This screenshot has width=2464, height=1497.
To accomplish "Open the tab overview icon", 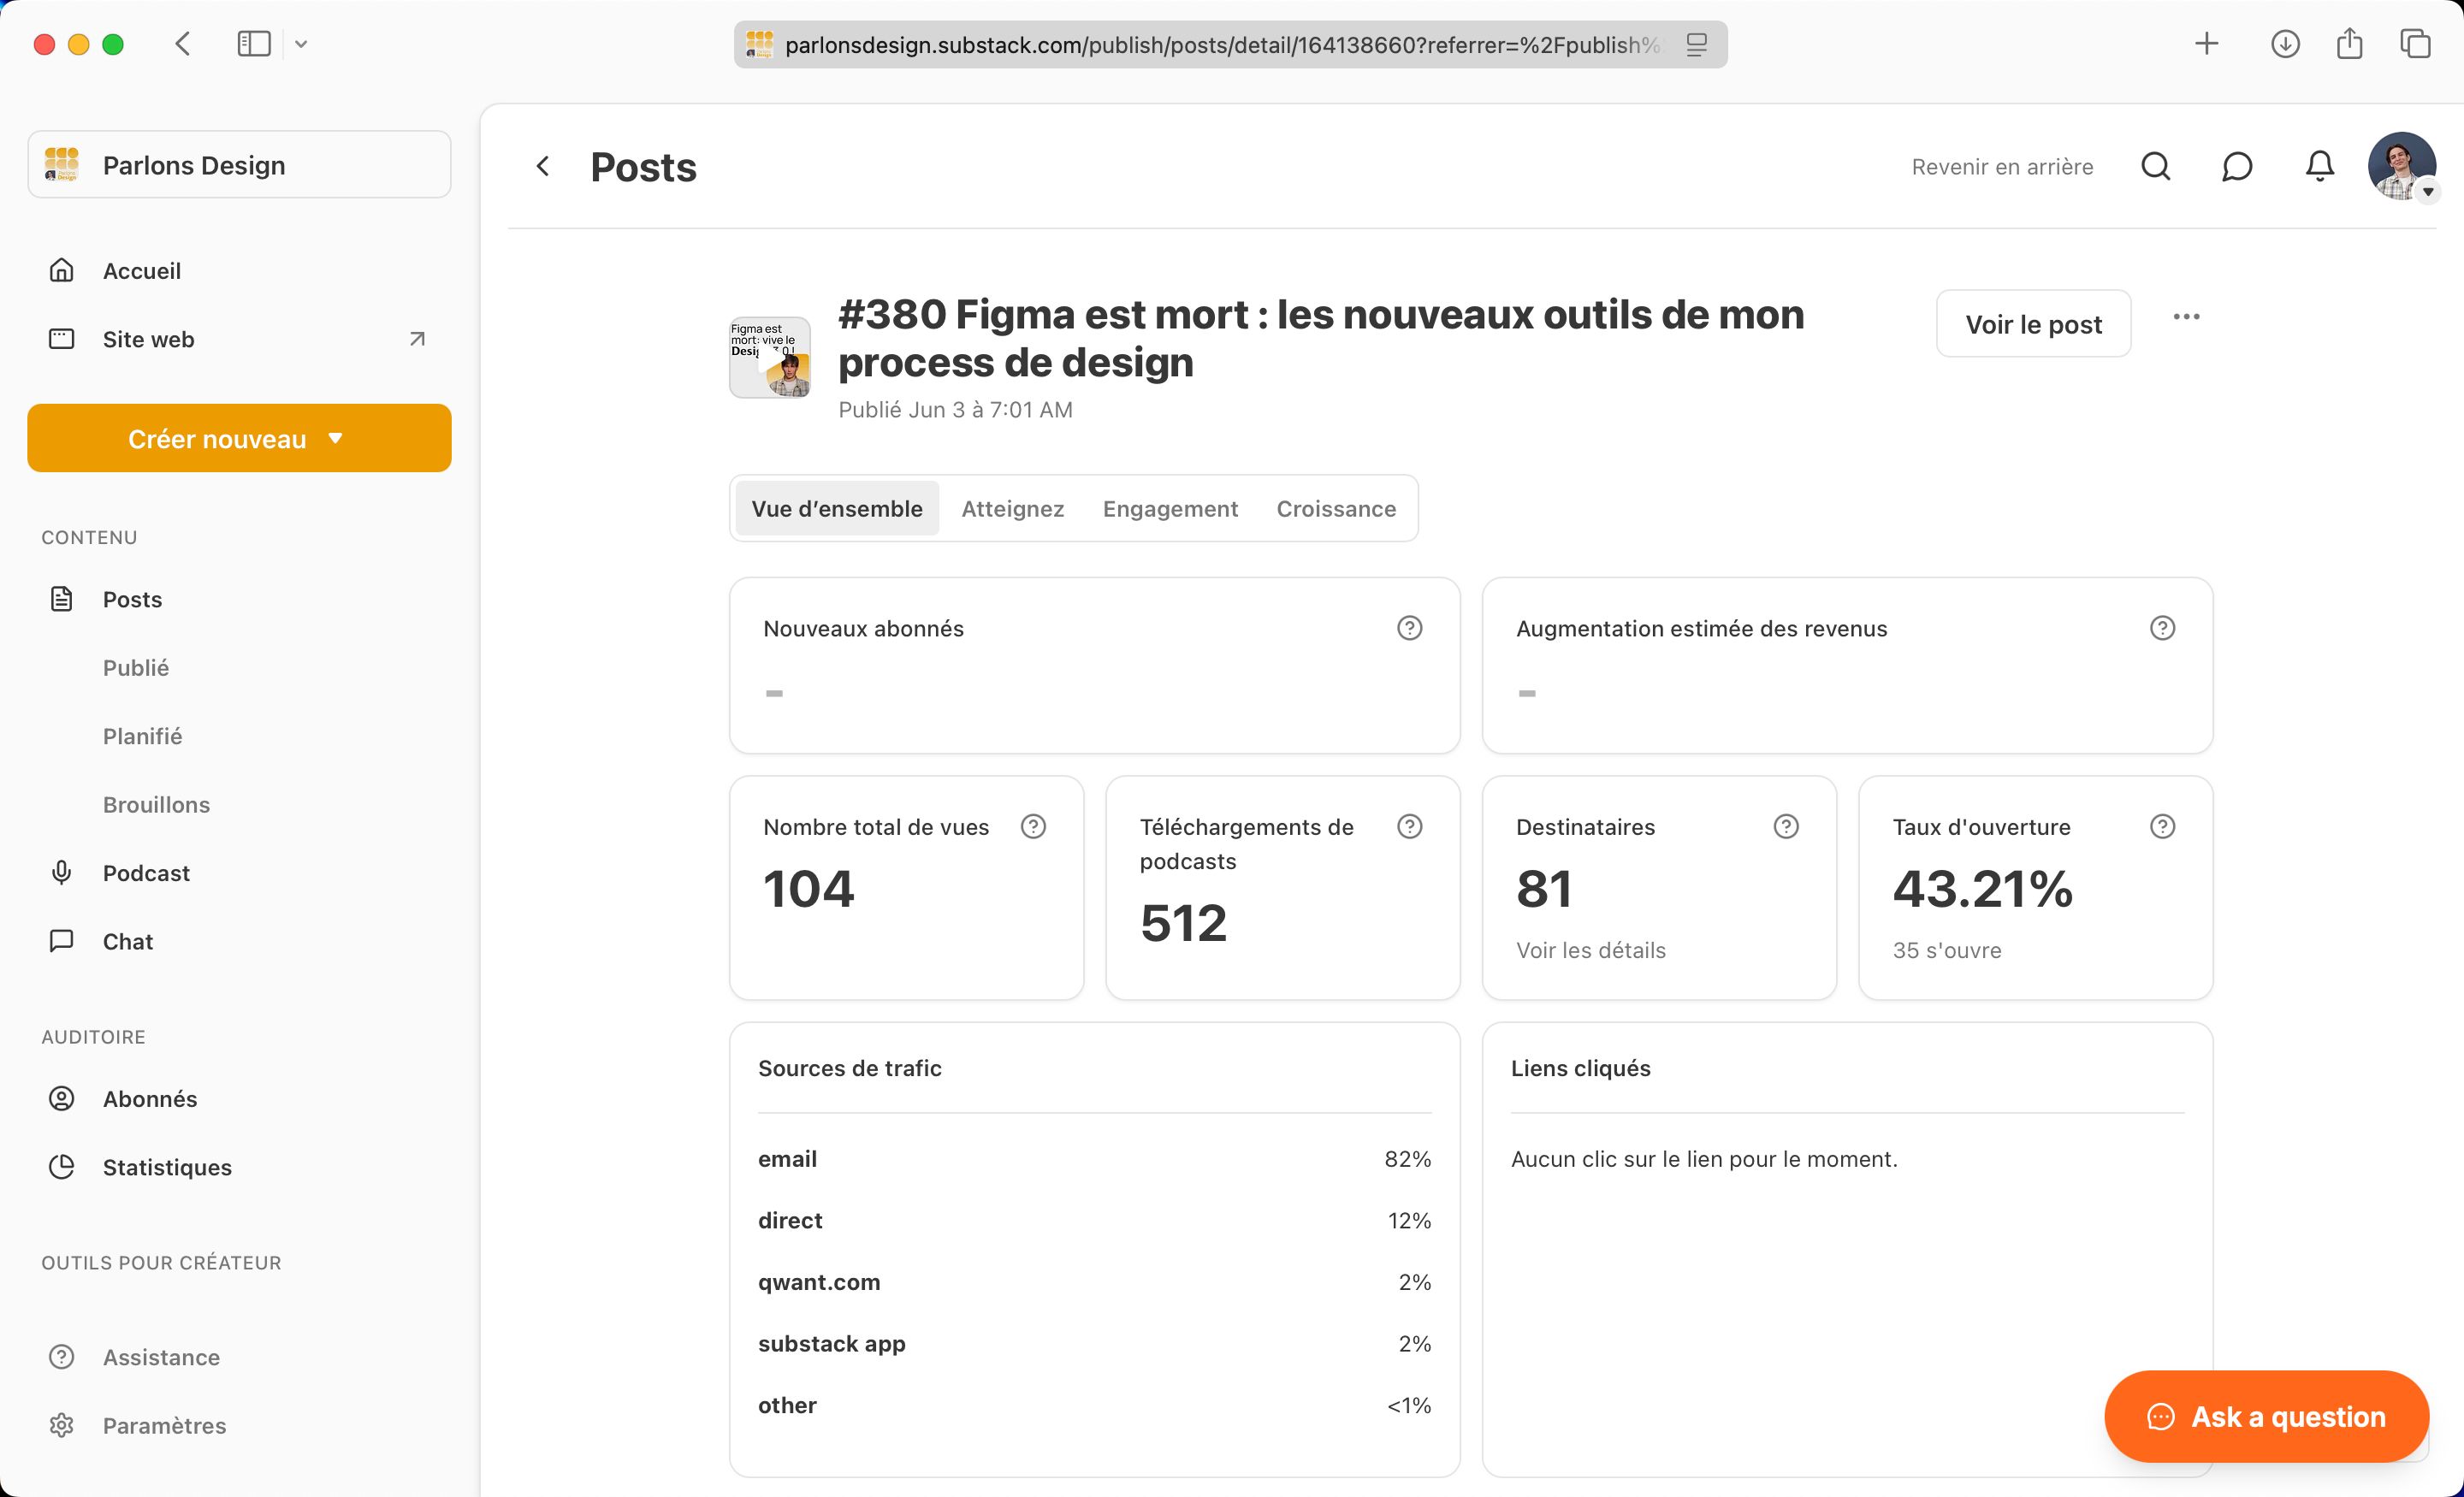I will [2416, 44].
